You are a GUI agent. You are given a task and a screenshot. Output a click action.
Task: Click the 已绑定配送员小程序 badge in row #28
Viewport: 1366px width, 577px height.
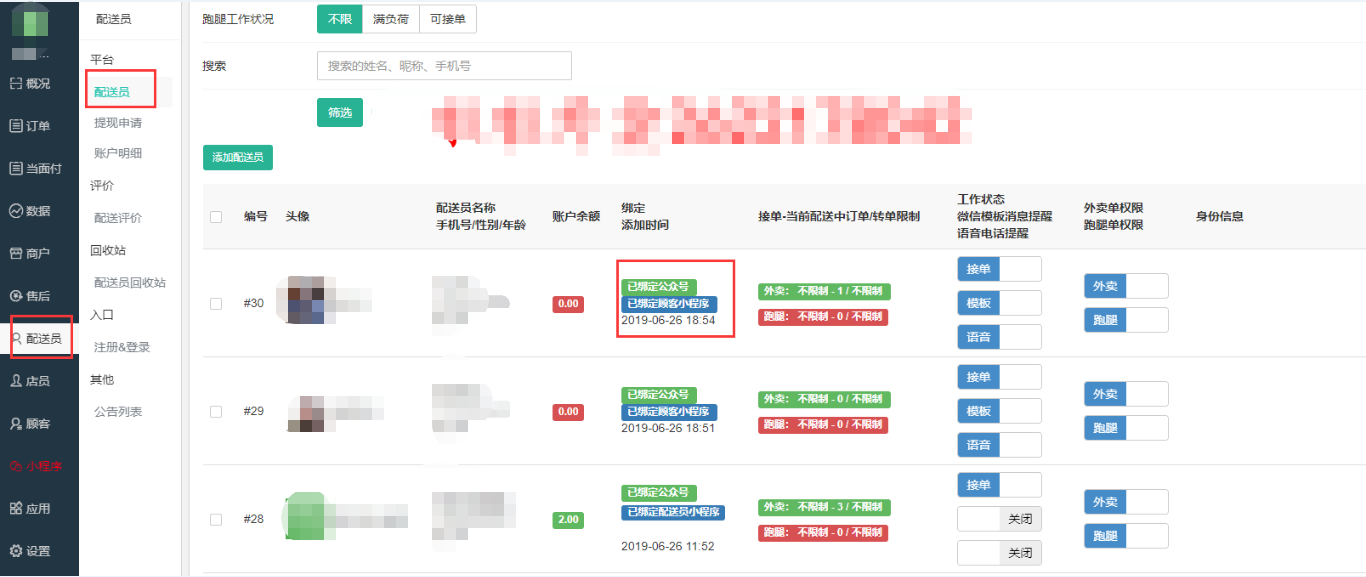pyautogui.click(x=673, y=512)
